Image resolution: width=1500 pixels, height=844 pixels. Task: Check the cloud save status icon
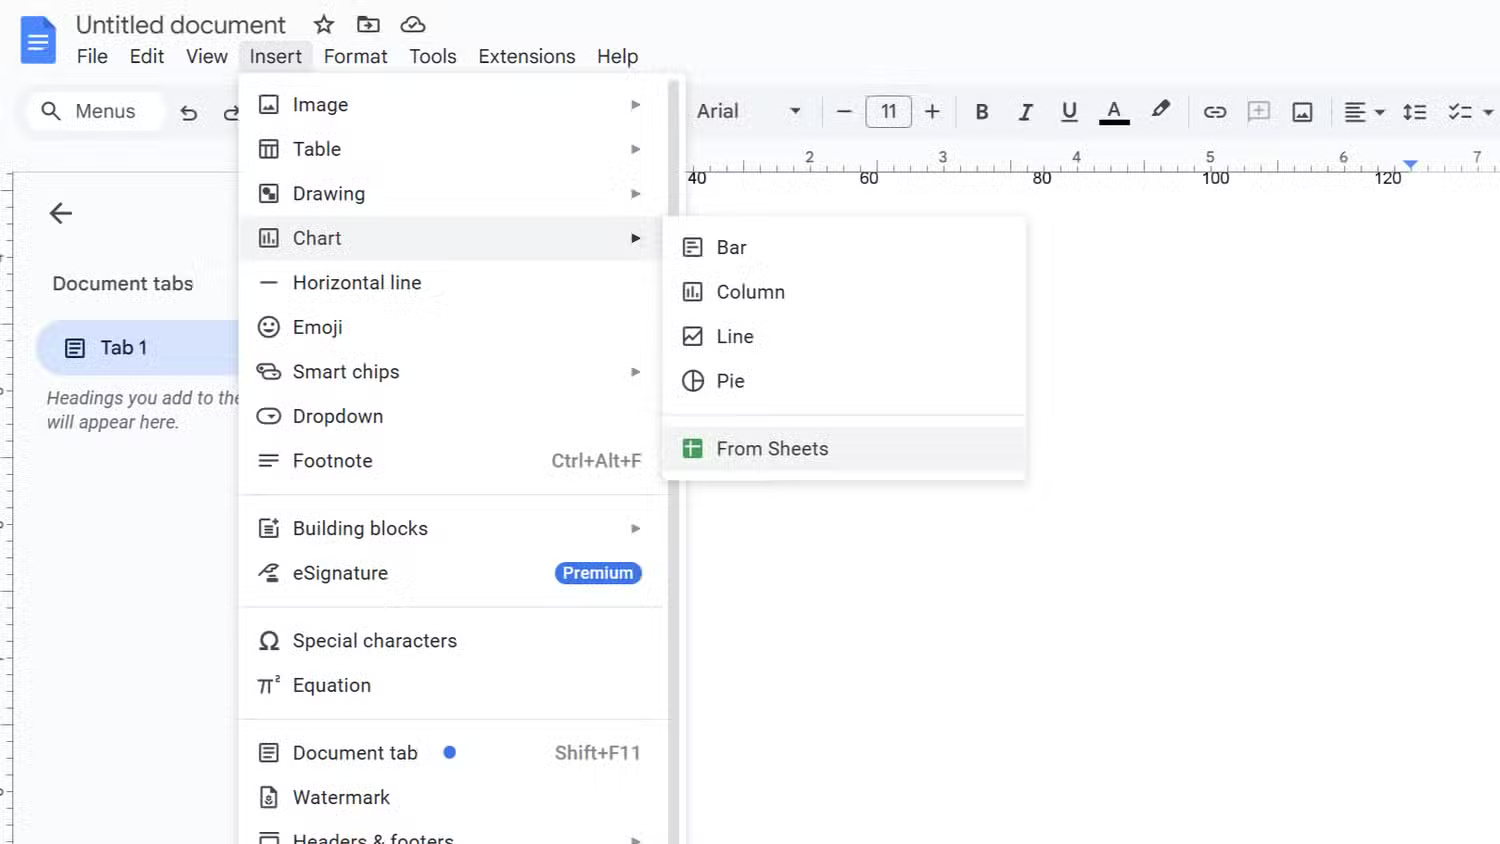[413, 24]
